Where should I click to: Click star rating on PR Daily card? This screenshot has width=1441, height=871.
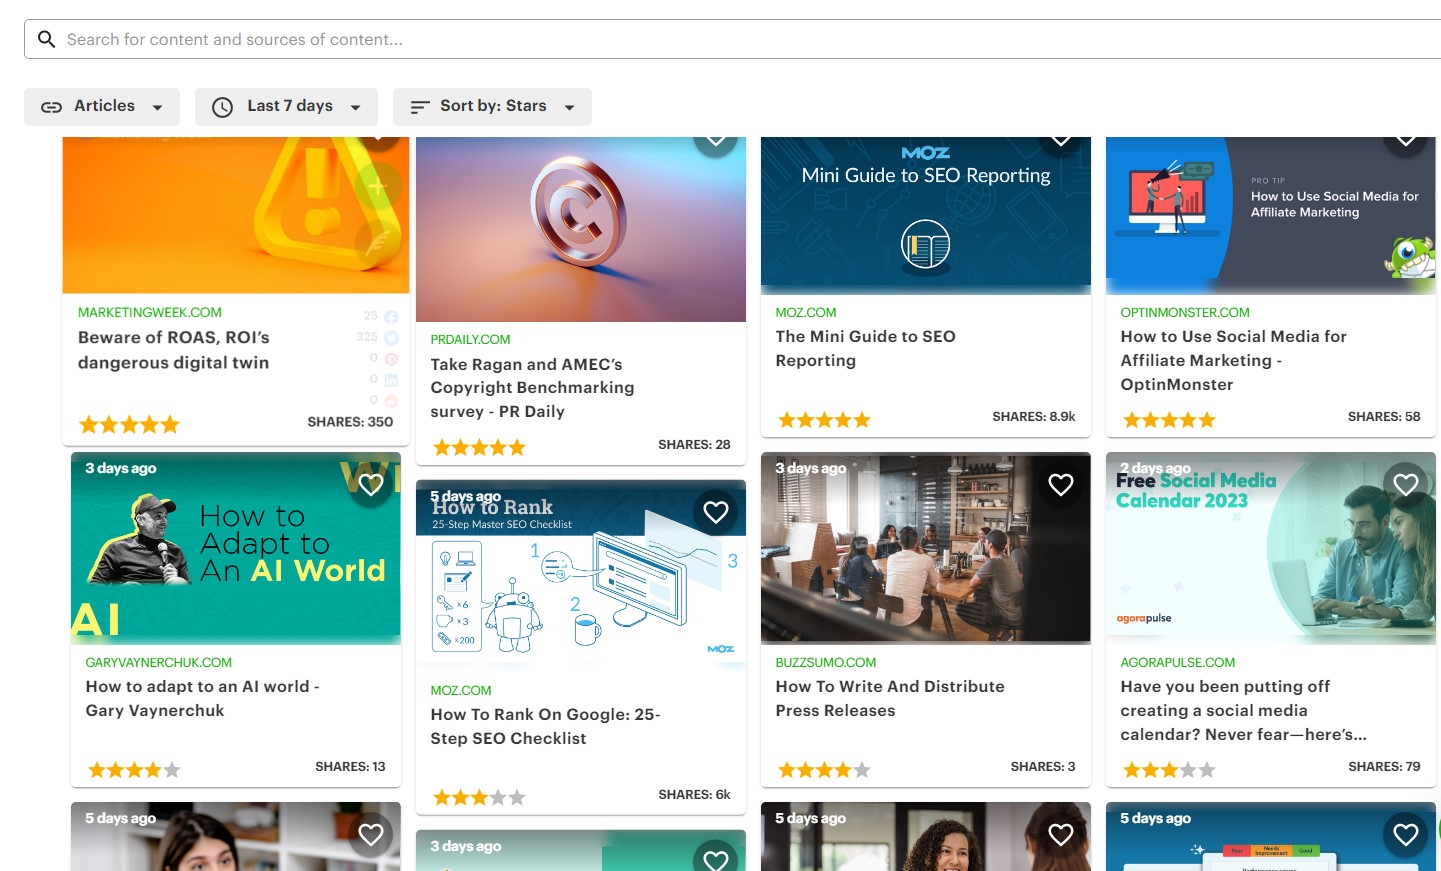[479, 447]
